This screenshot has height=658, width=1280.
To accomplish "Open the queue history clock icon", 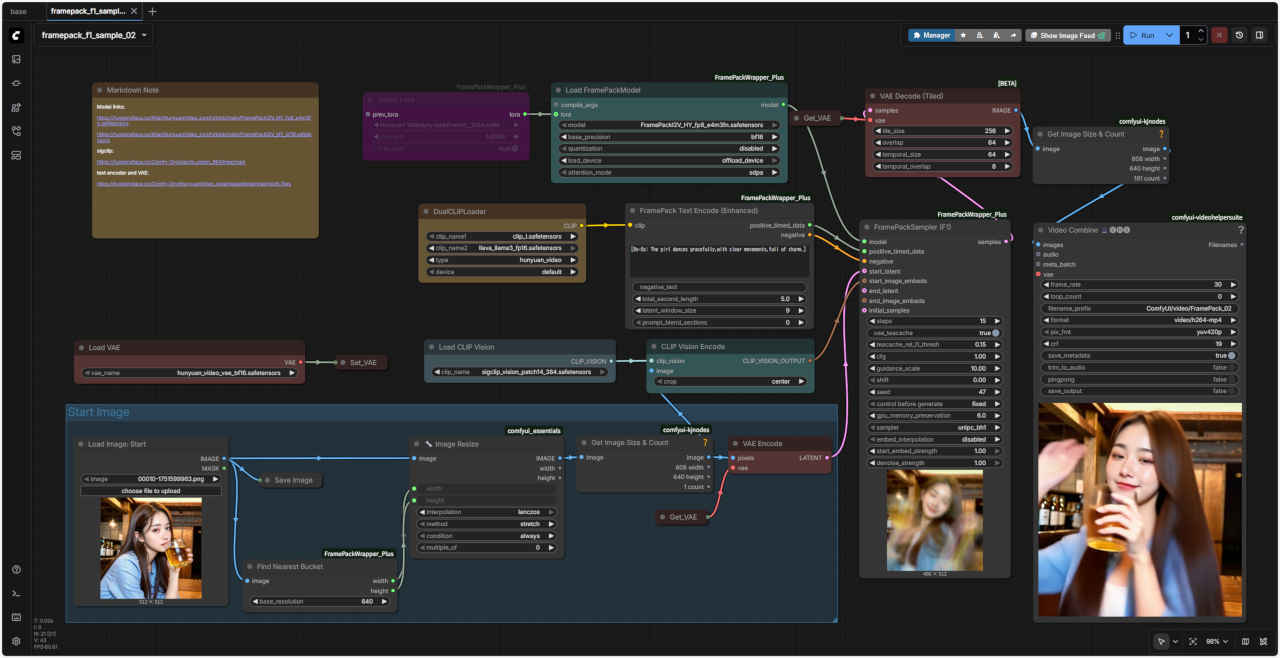I will [1240, 35].
